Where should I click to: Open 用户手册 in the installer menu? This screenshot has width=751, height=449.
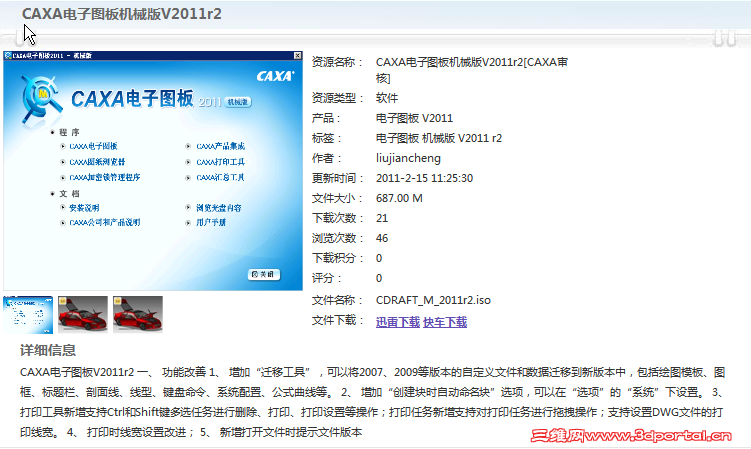click(x=211, y=222)
